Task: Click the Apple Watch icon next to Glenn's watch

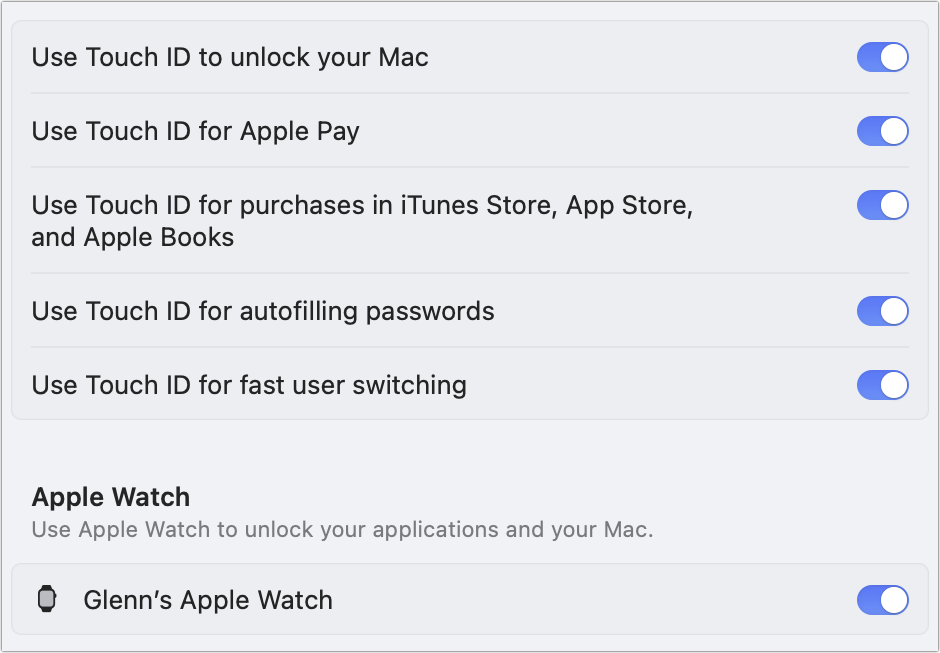Action: [48, 600]
